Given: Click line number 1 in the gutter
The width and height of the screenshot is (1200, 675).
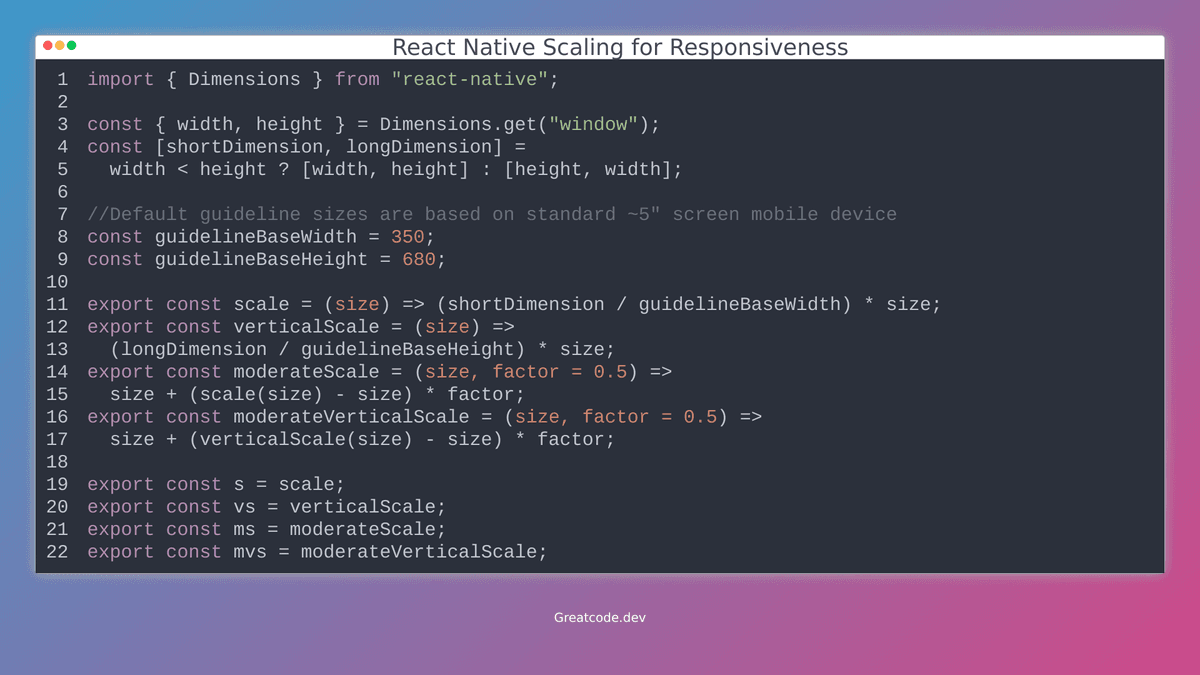Looking at the screenshot, I should (x=62, y=78).
